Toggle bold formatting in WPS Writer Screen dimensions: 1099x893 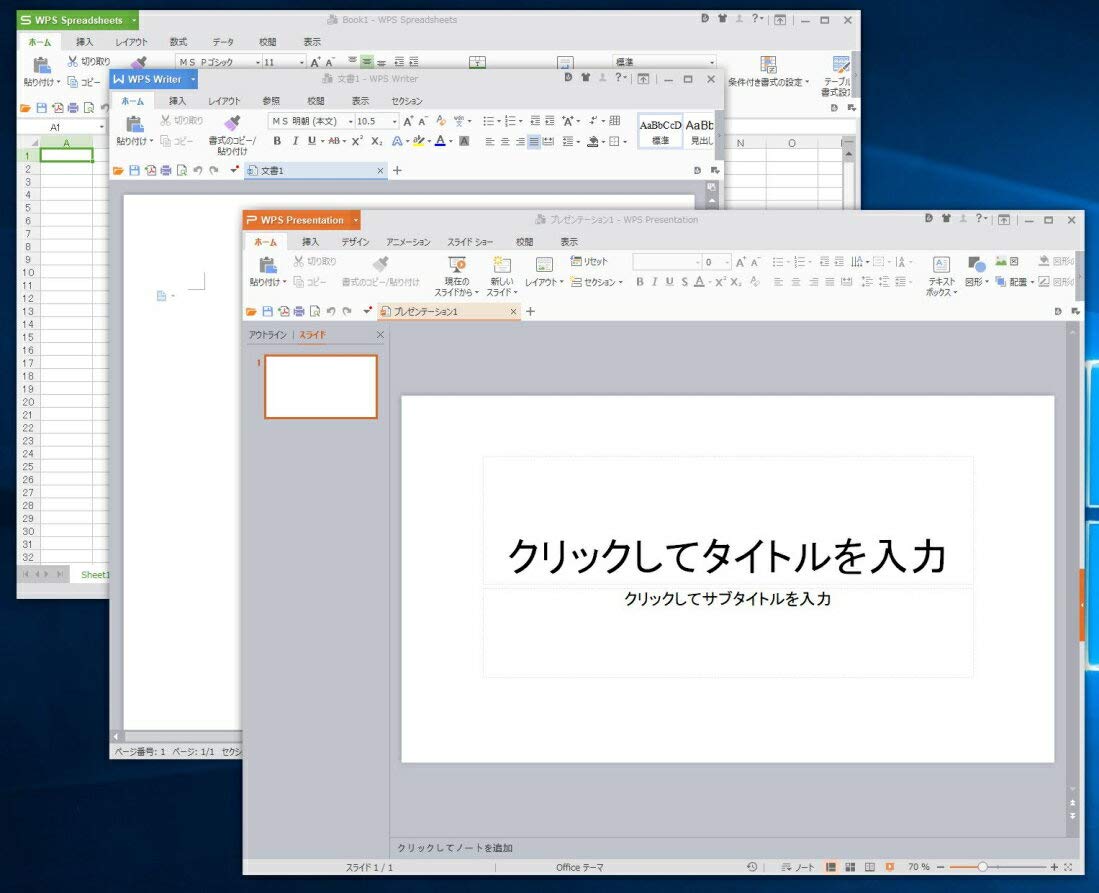277,142
